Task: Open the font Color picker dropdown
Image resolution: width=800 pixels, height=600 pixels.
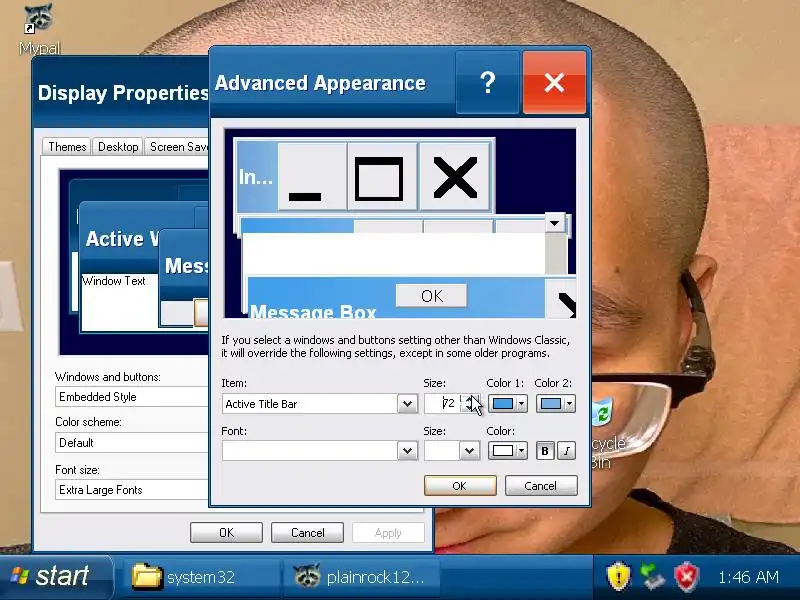Action: [x=508, y=451]
